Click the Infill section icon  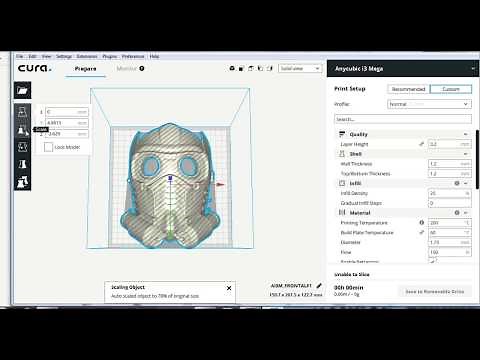[x=342, y=183]
